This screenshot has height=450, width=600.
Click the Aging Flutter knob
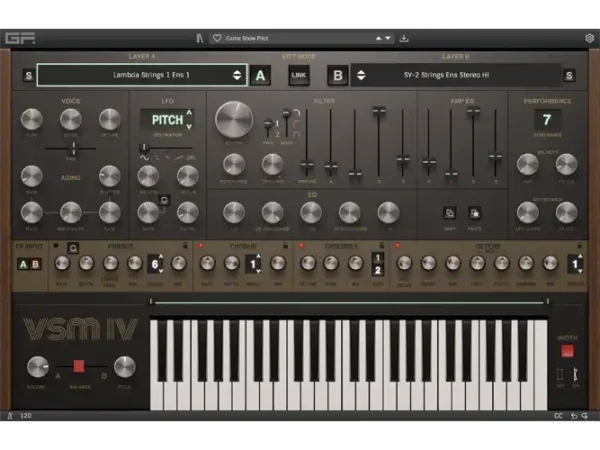(x=109, y=176)
